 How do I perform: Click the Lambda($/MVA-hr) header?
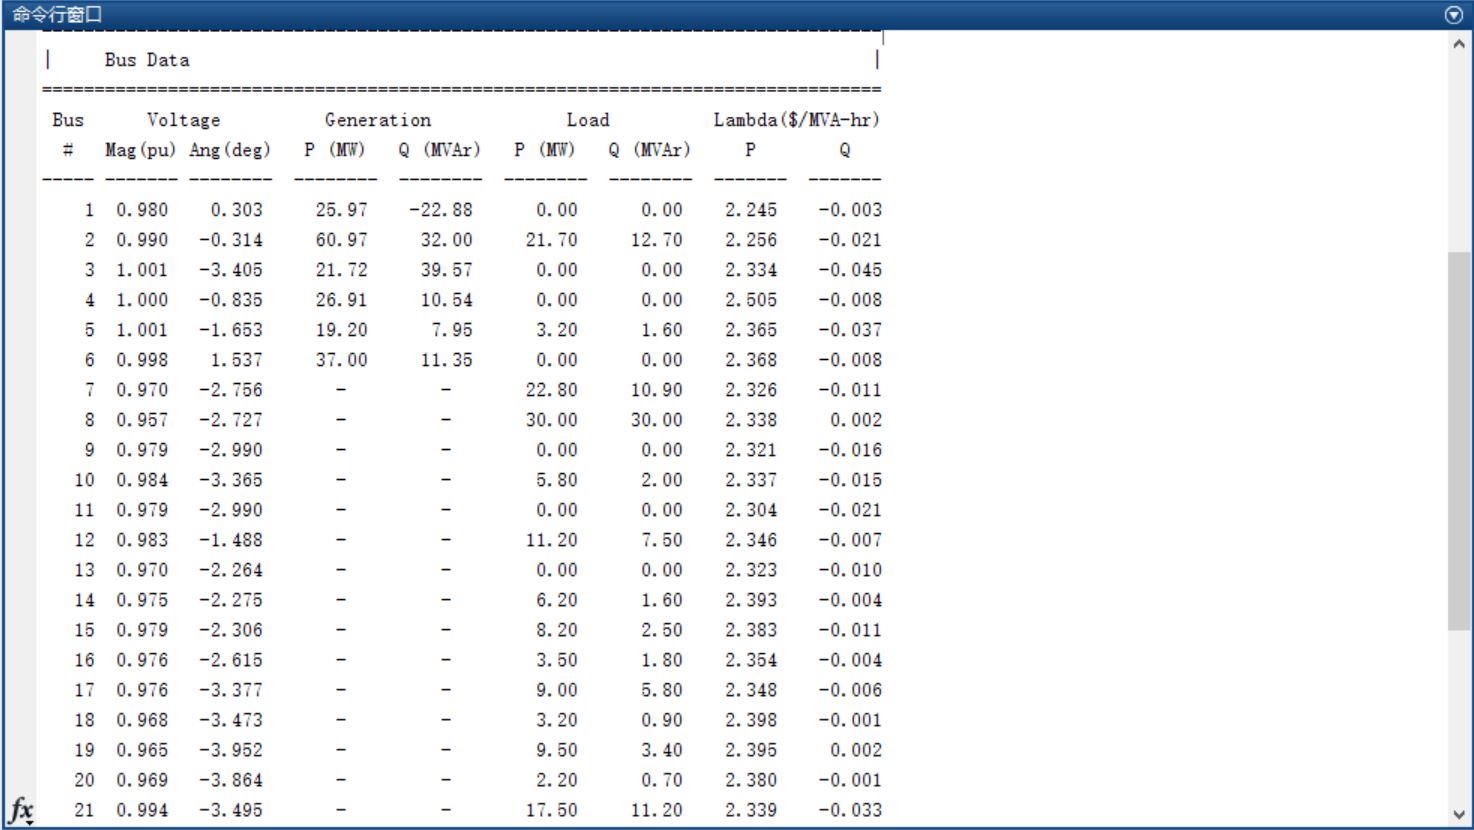[x=797, y=120]
